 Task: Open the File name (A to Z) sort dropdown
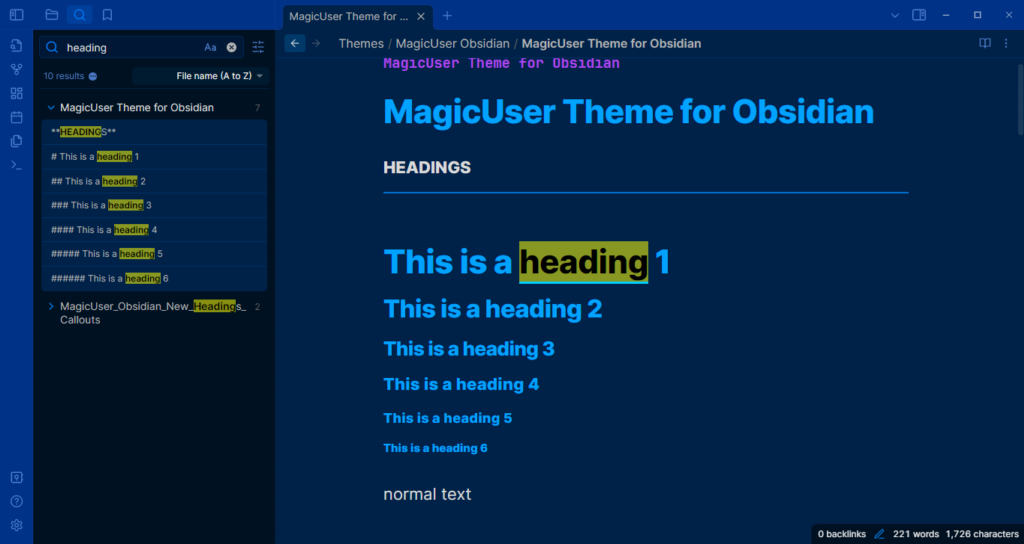click(200, 76)
